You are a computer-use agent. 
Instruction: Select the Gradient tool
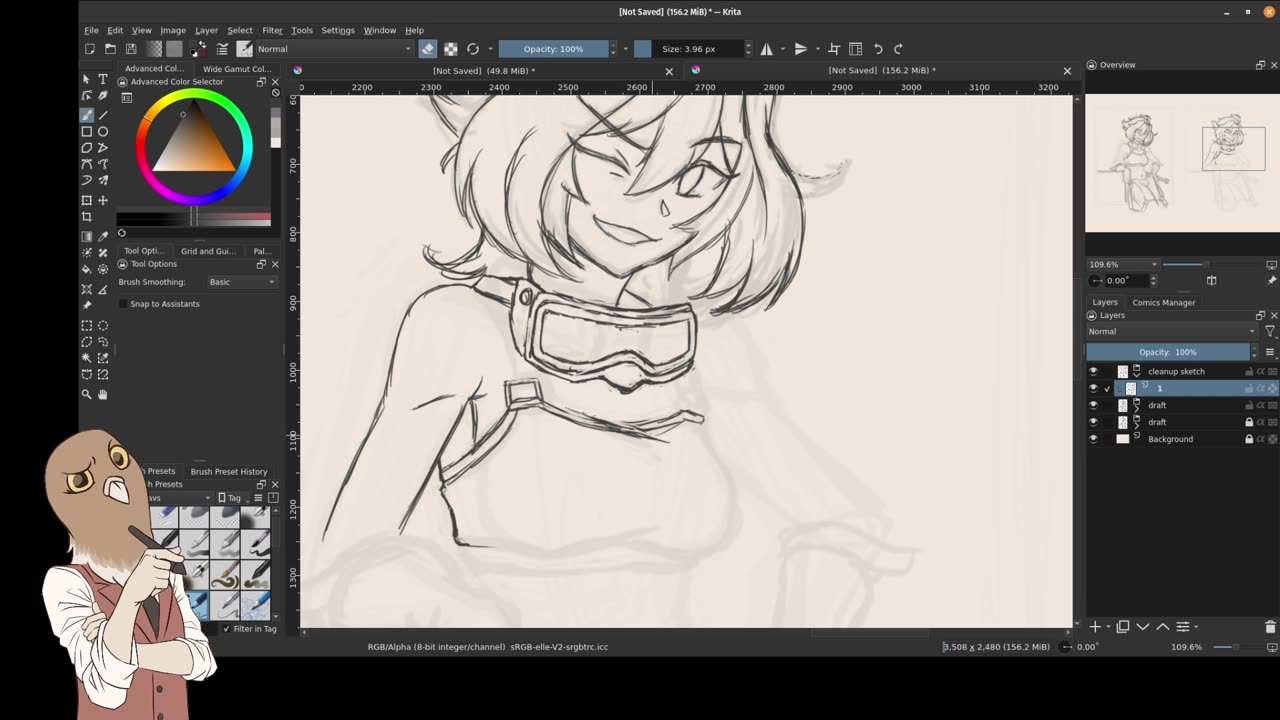(x=87, y=236)
